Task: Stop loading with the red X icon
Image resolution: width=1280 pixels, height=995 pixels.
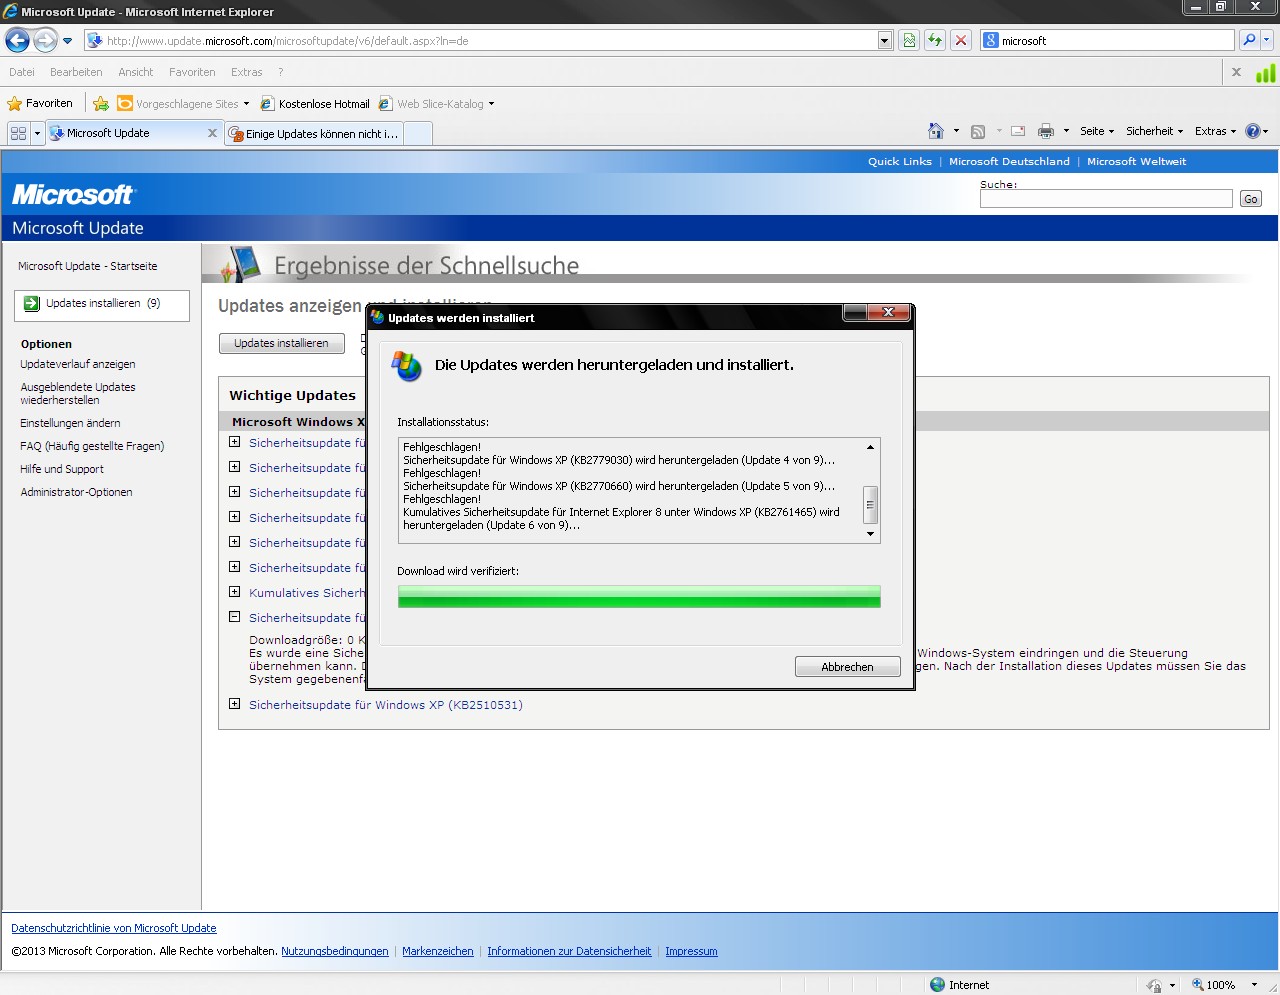Action: pos(961,41)
